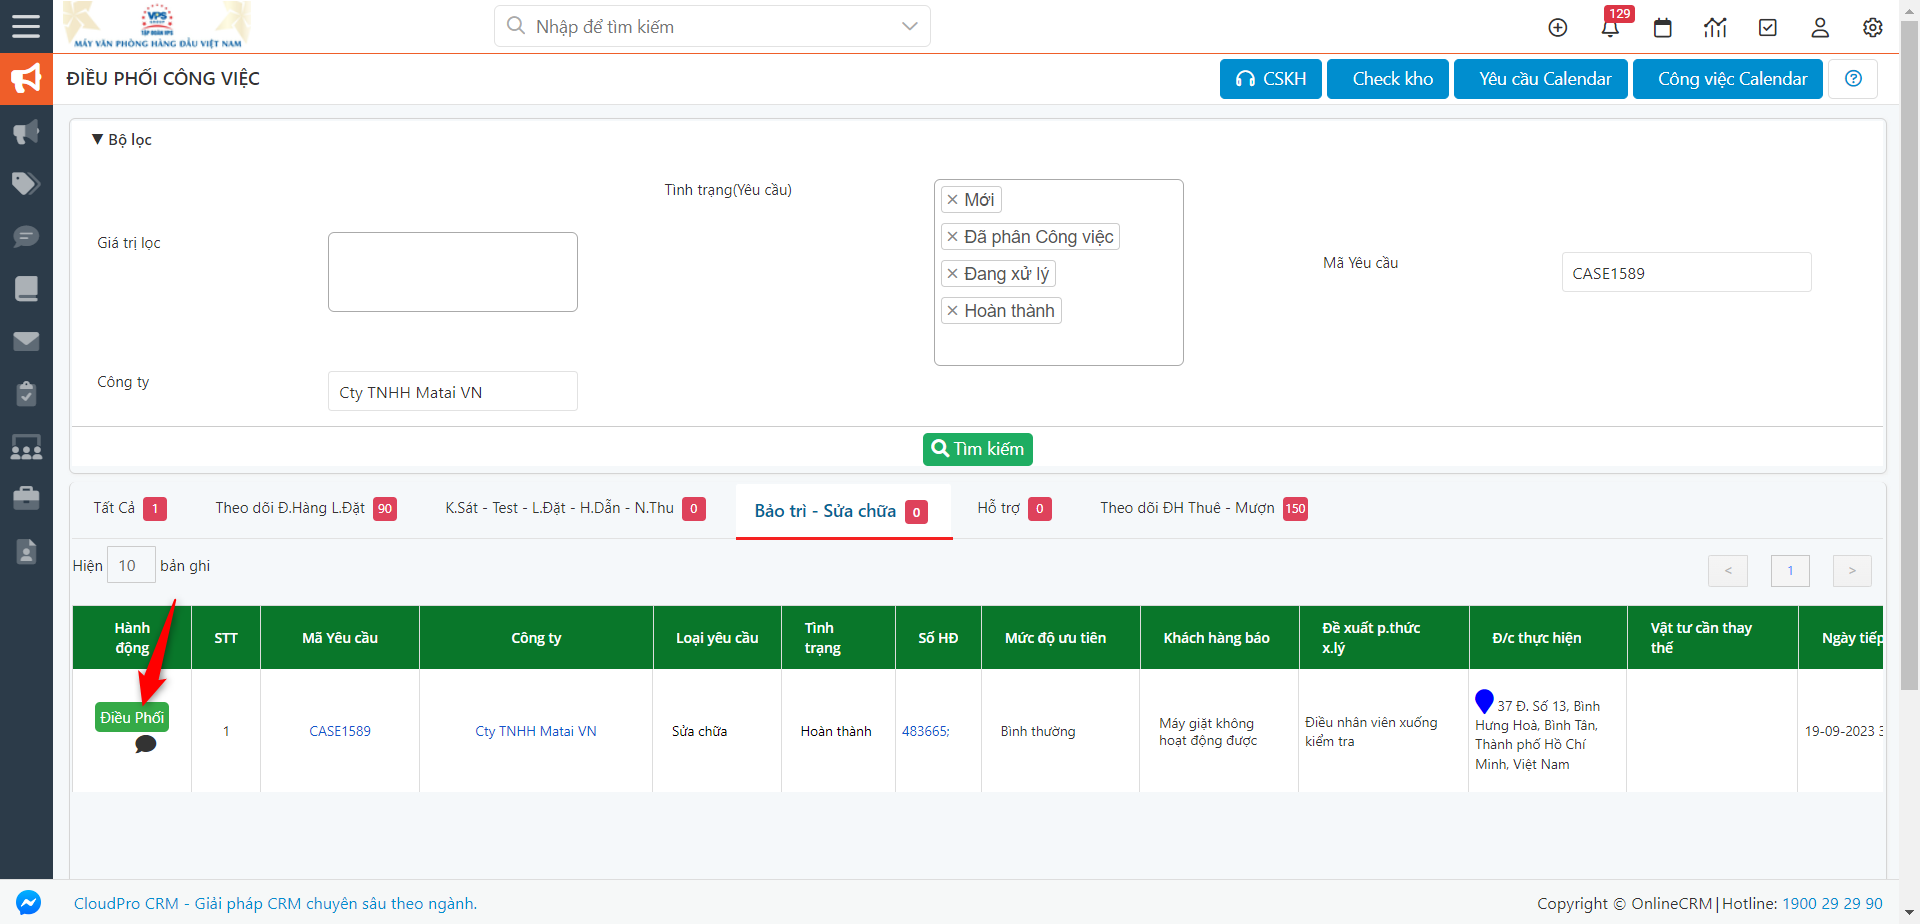This screenshot has height=924, width=1920.
Task: Open the tasks checkbox icon in top bar
Action: point(1768,28)
